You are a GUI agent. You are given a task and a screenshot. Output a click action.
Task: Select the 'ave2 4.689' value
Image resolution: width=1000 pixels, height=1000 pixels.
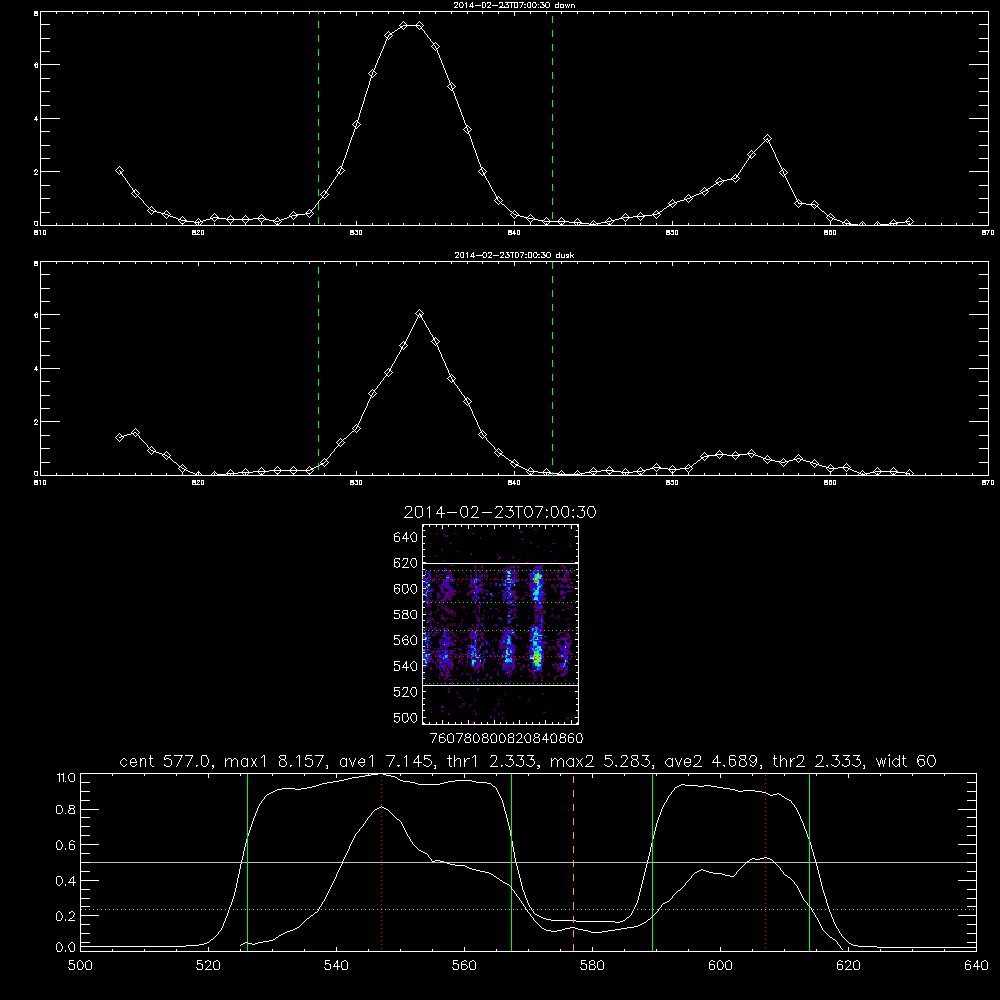pyautogui.click(x=709, y=761)
